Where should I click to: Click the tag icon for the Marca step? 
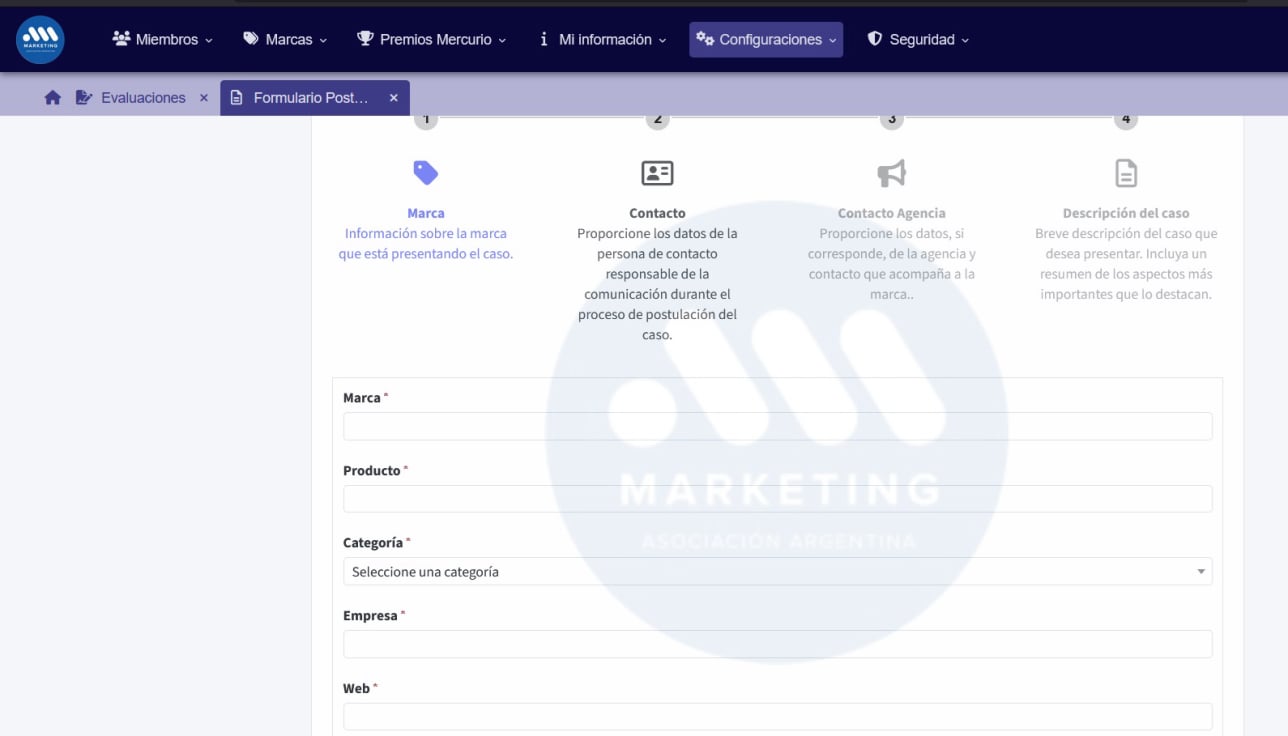(x=426, y=171)
